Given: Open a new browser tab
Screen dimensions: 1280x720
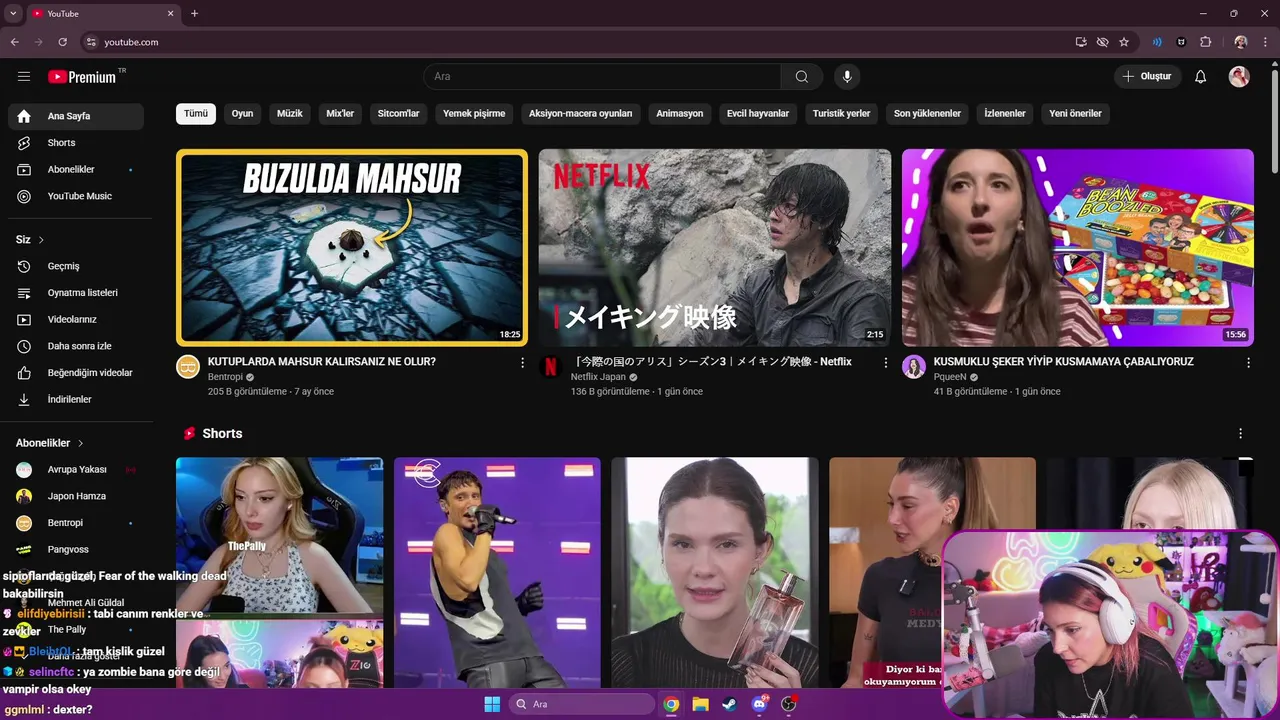Looking at the screenshot, I should pyautogui.click(x=194, y=13).
